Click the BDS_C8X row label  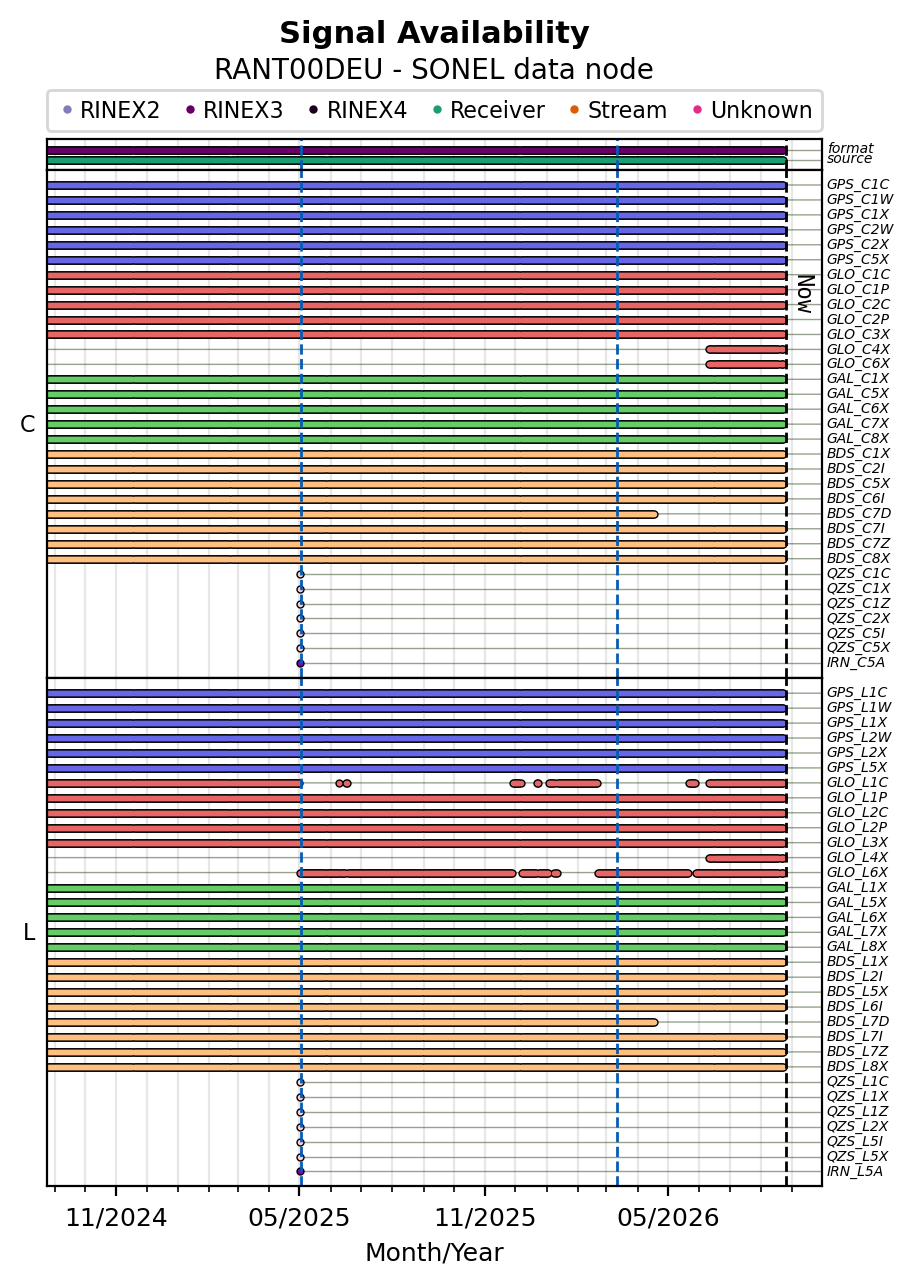coord(857,559)
